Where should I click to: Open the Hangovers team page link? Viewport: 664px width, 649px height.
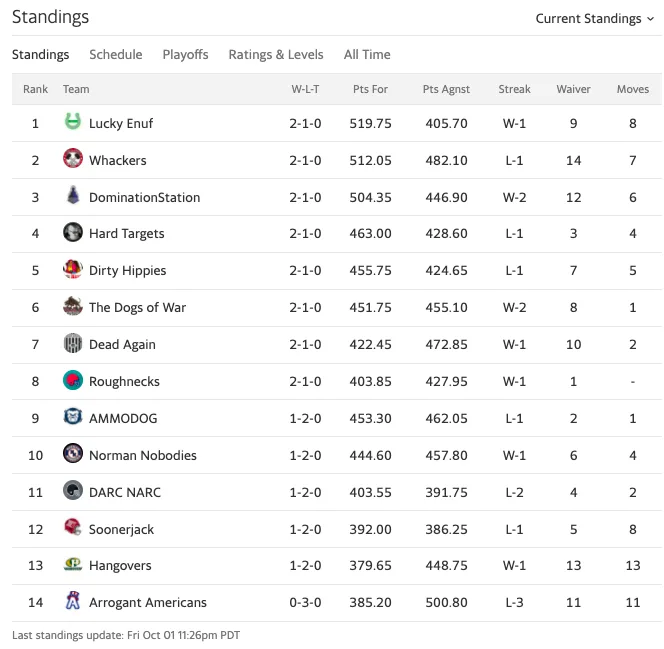tap(120, 566)
